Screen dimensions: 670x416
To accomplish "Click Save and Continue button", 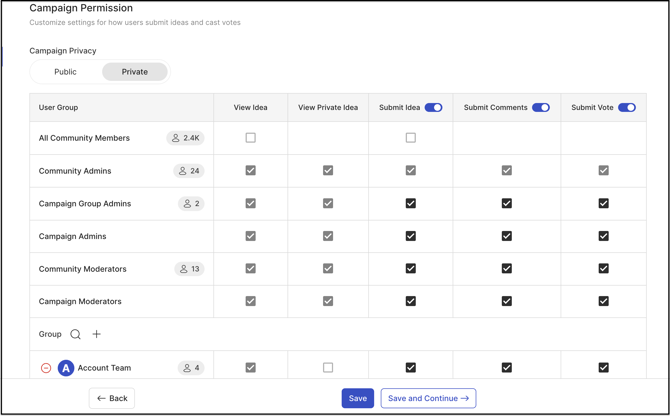I will [x=428, y=398].
